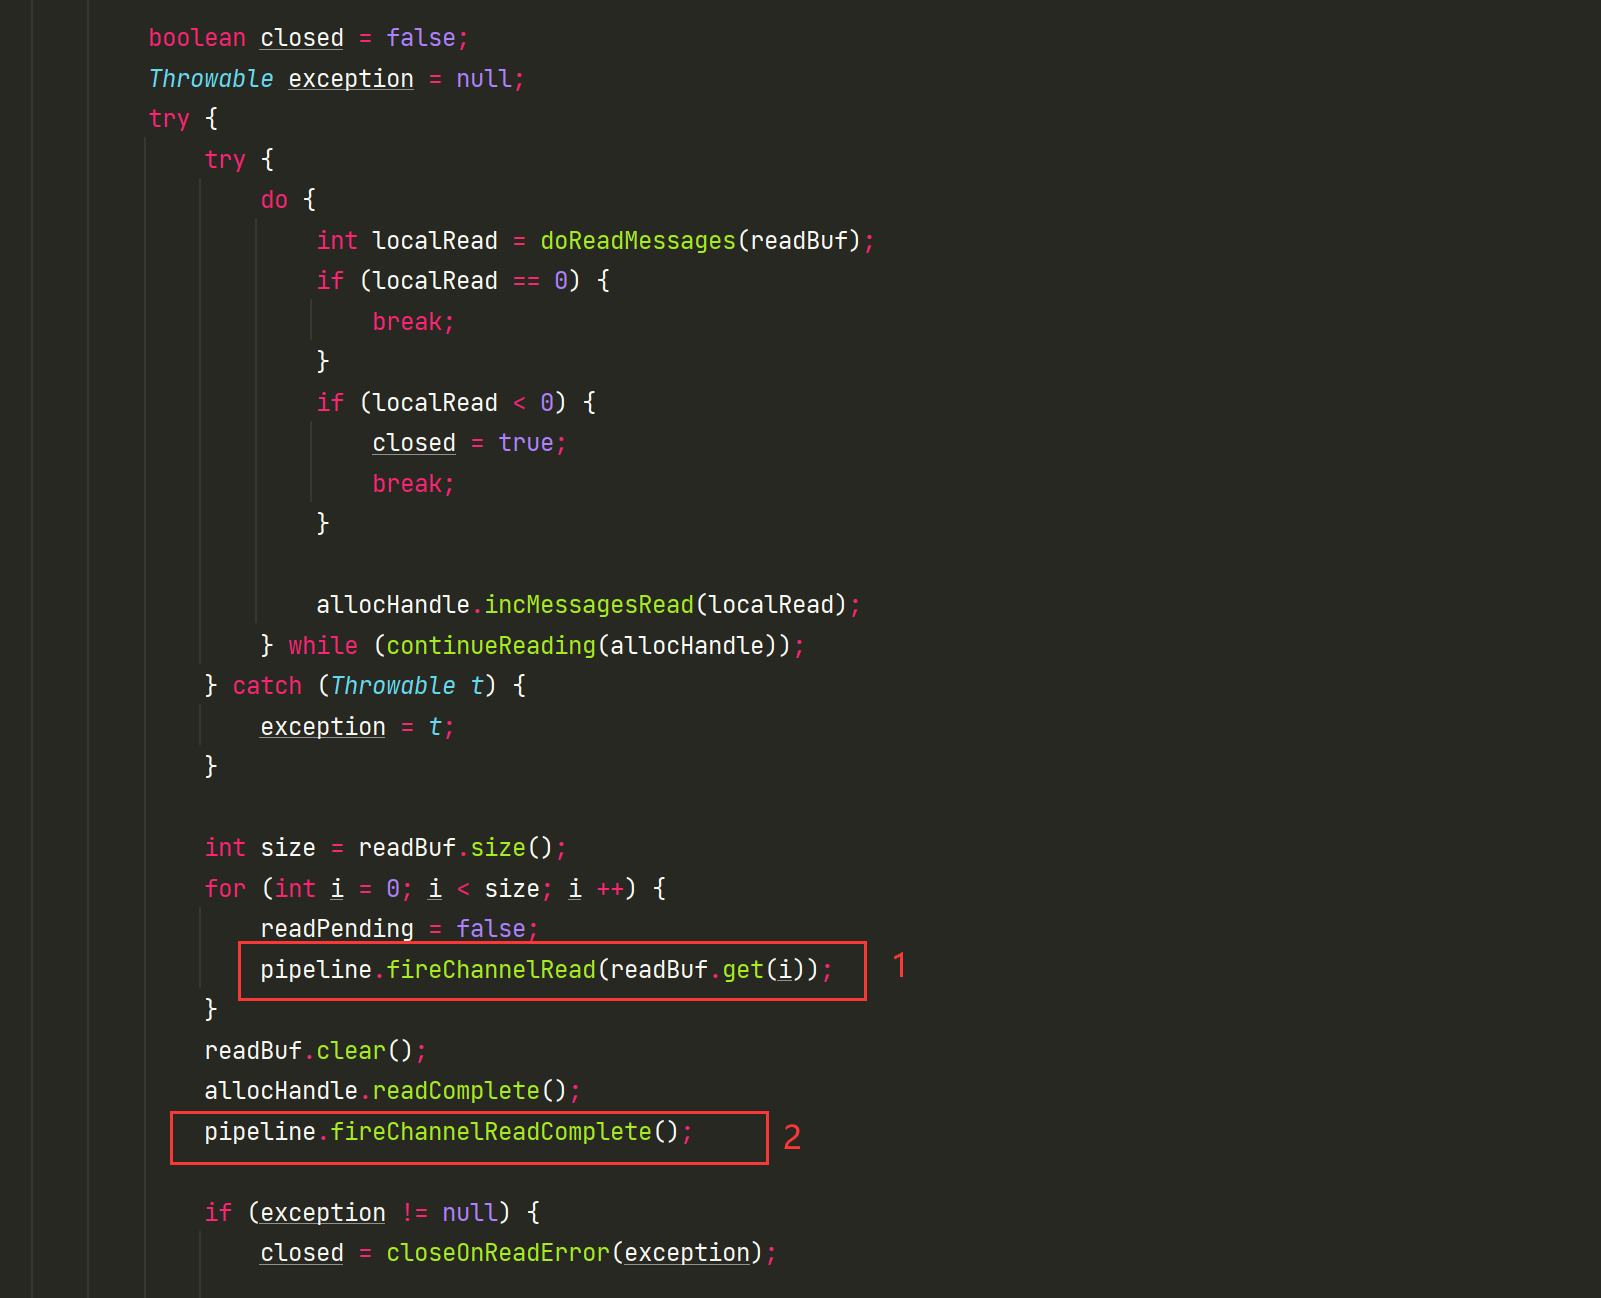Screen dimensions: 1601x1298
Task: Click 'closed = true;' assignment
Action: (470, 443)
